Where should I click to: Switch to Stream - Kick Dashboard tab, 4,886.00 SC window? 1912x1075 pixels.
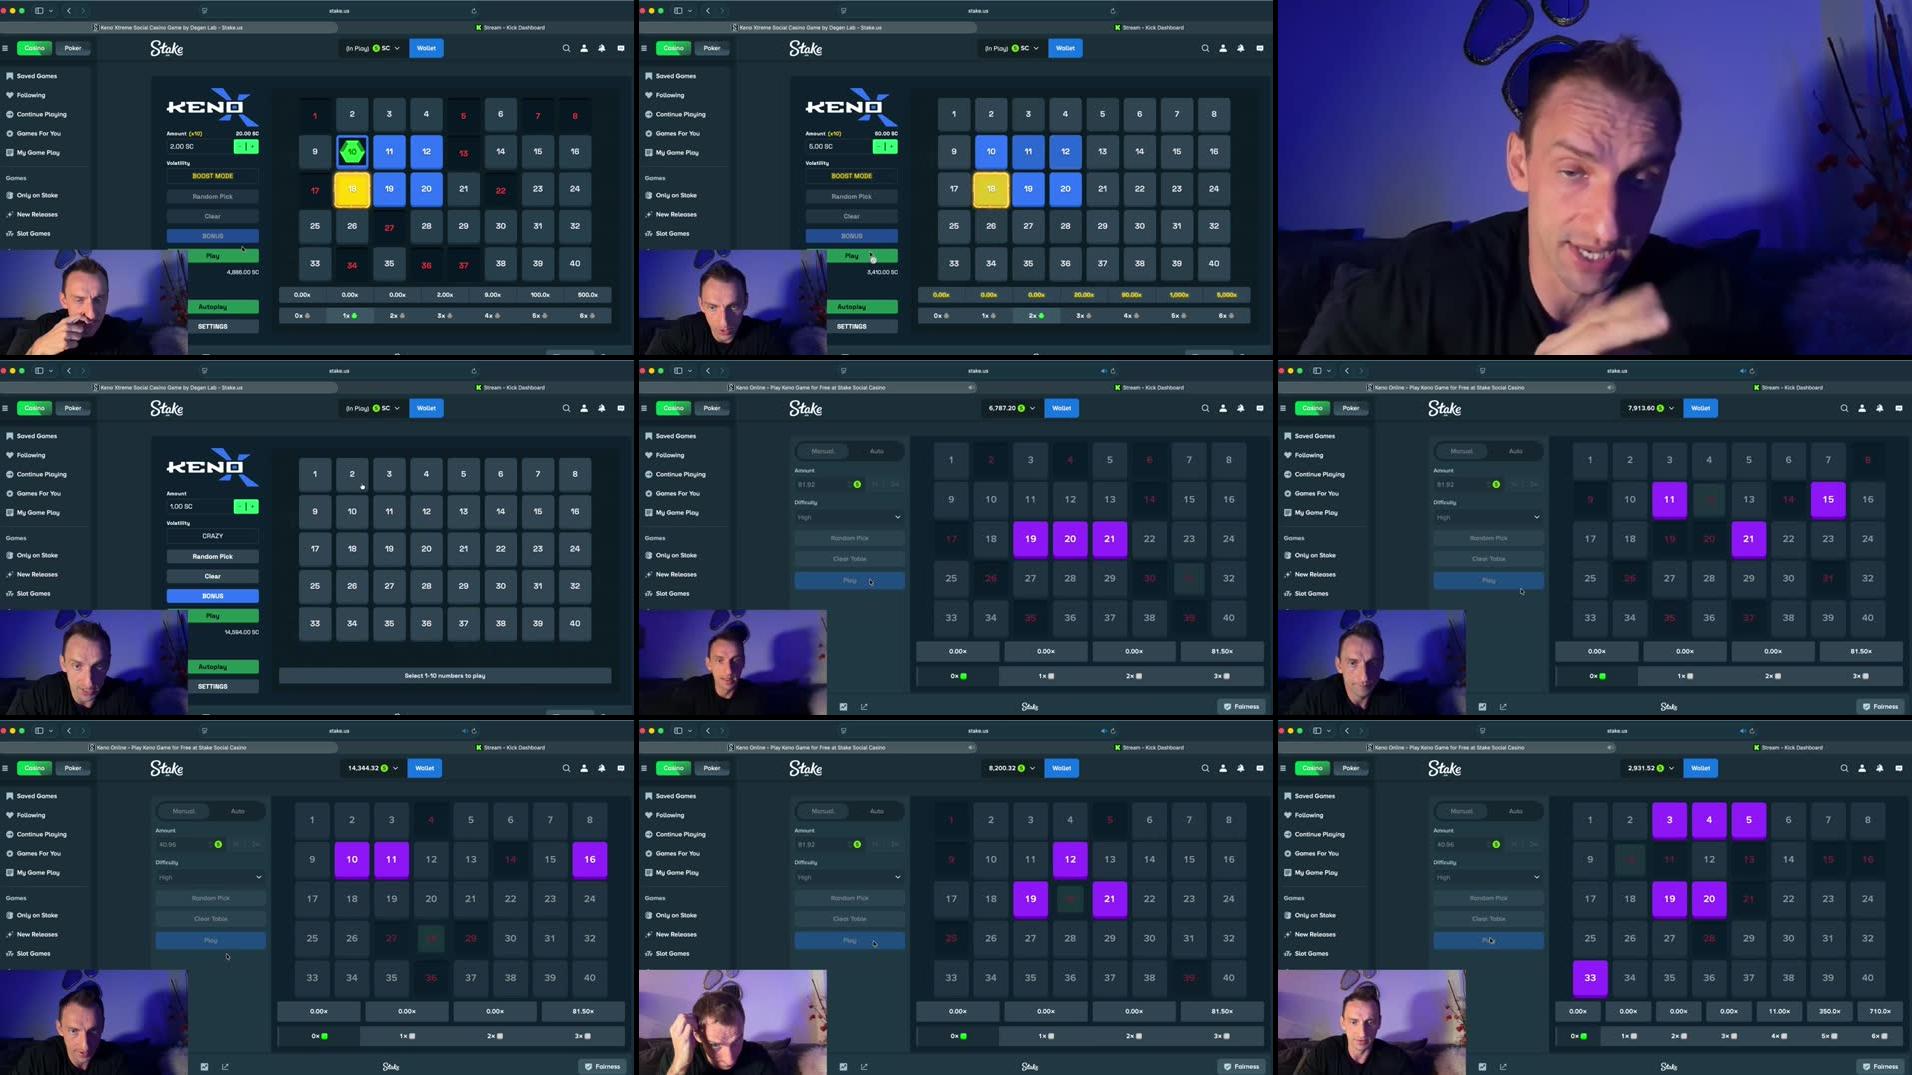510,27
